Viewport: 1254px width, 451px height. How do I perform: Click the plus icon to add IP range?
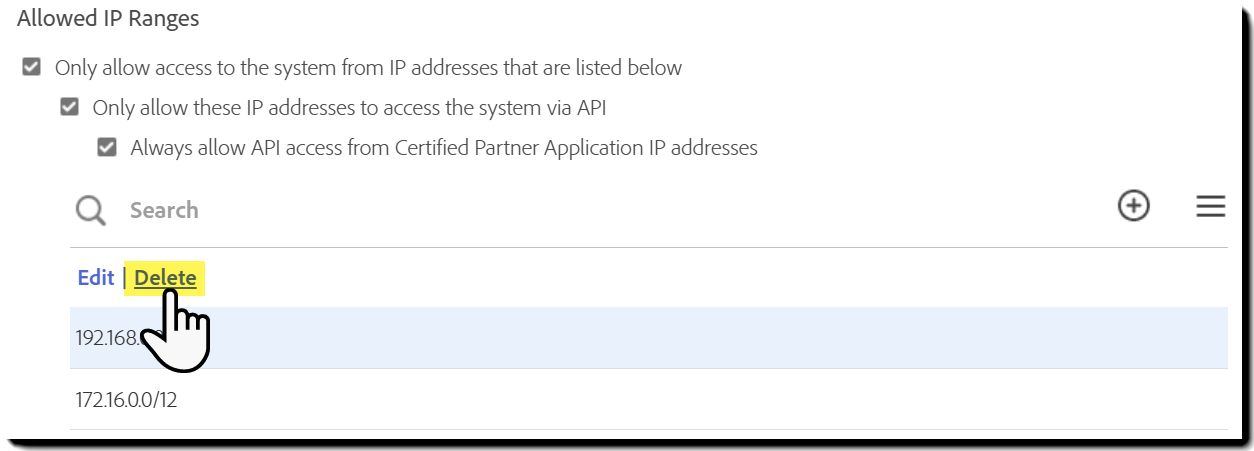click(x=1133, y=207)
